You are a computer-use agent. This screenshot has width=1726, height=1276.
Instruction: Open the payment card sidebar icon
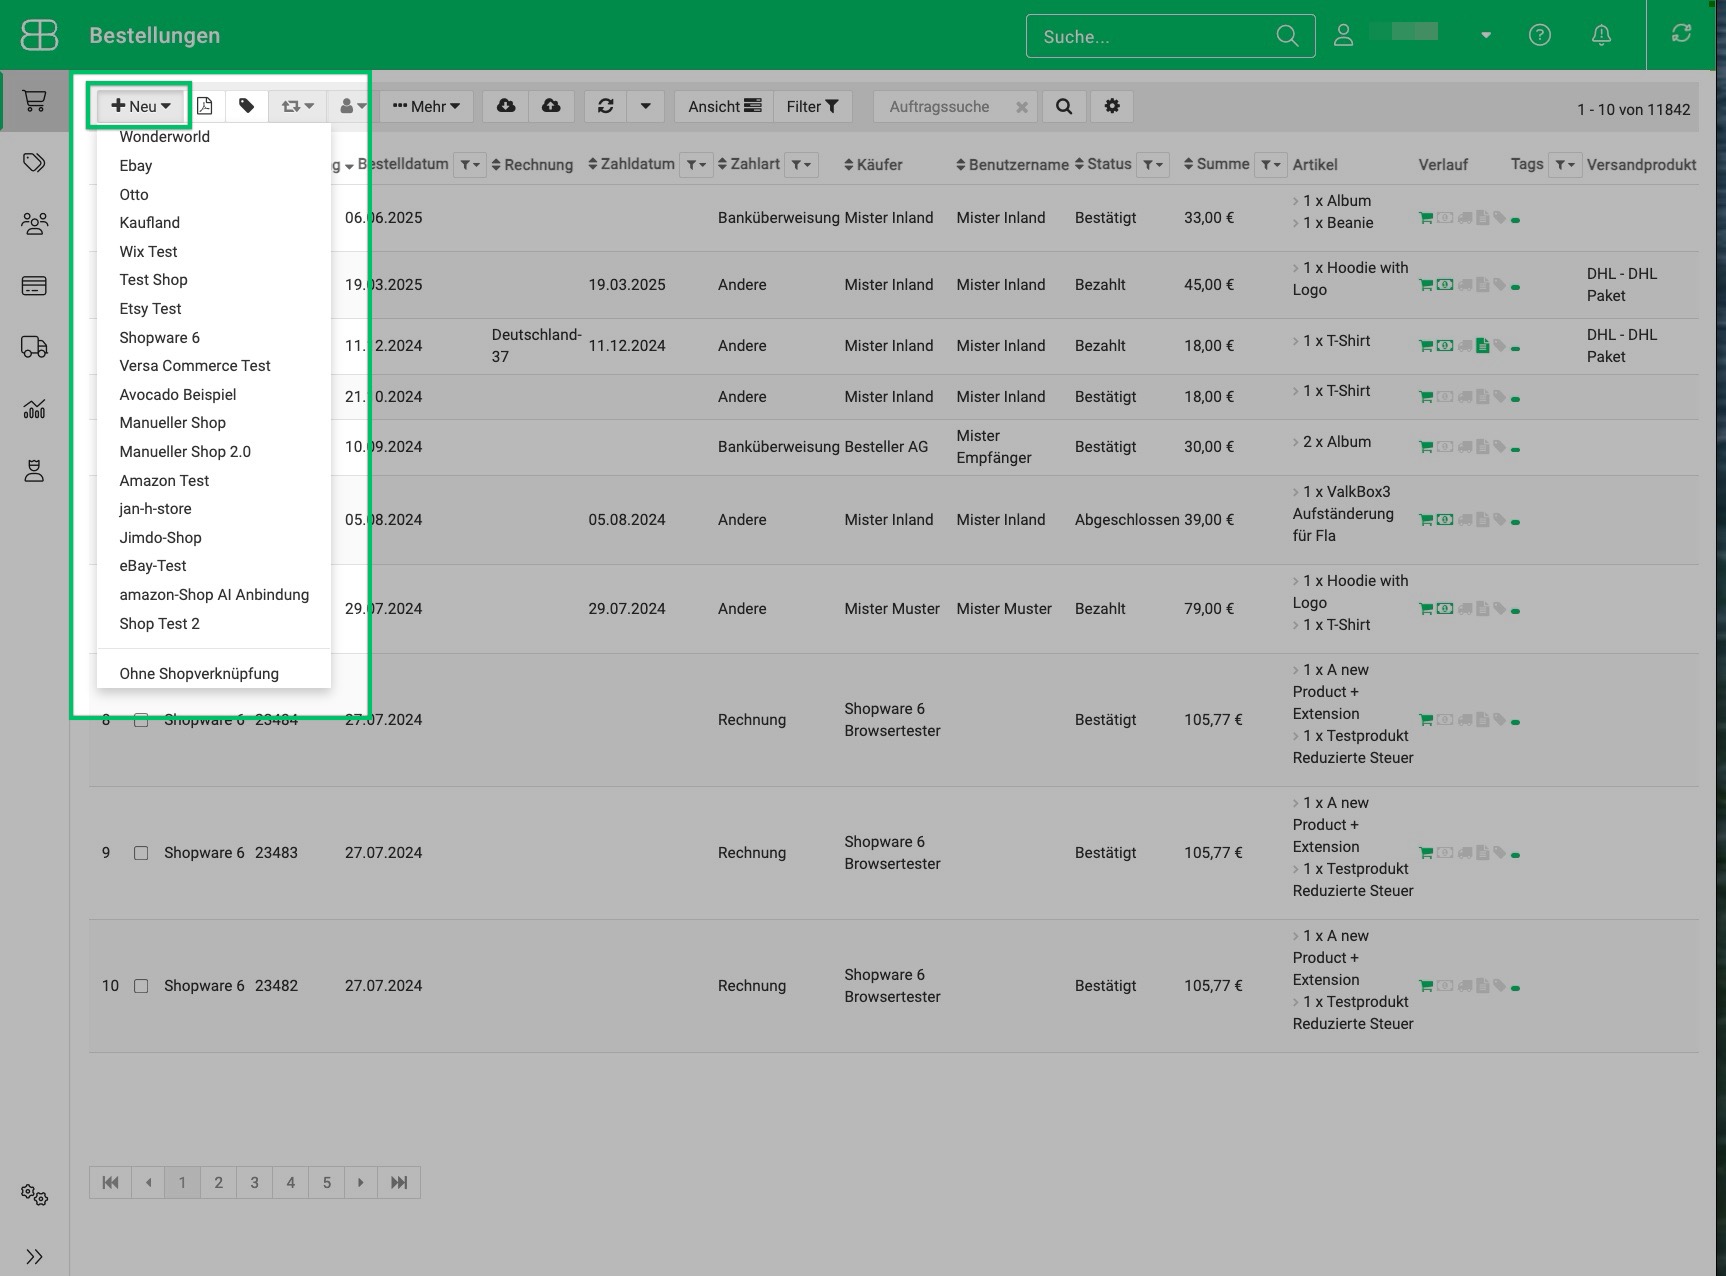[x=34, y=286]
